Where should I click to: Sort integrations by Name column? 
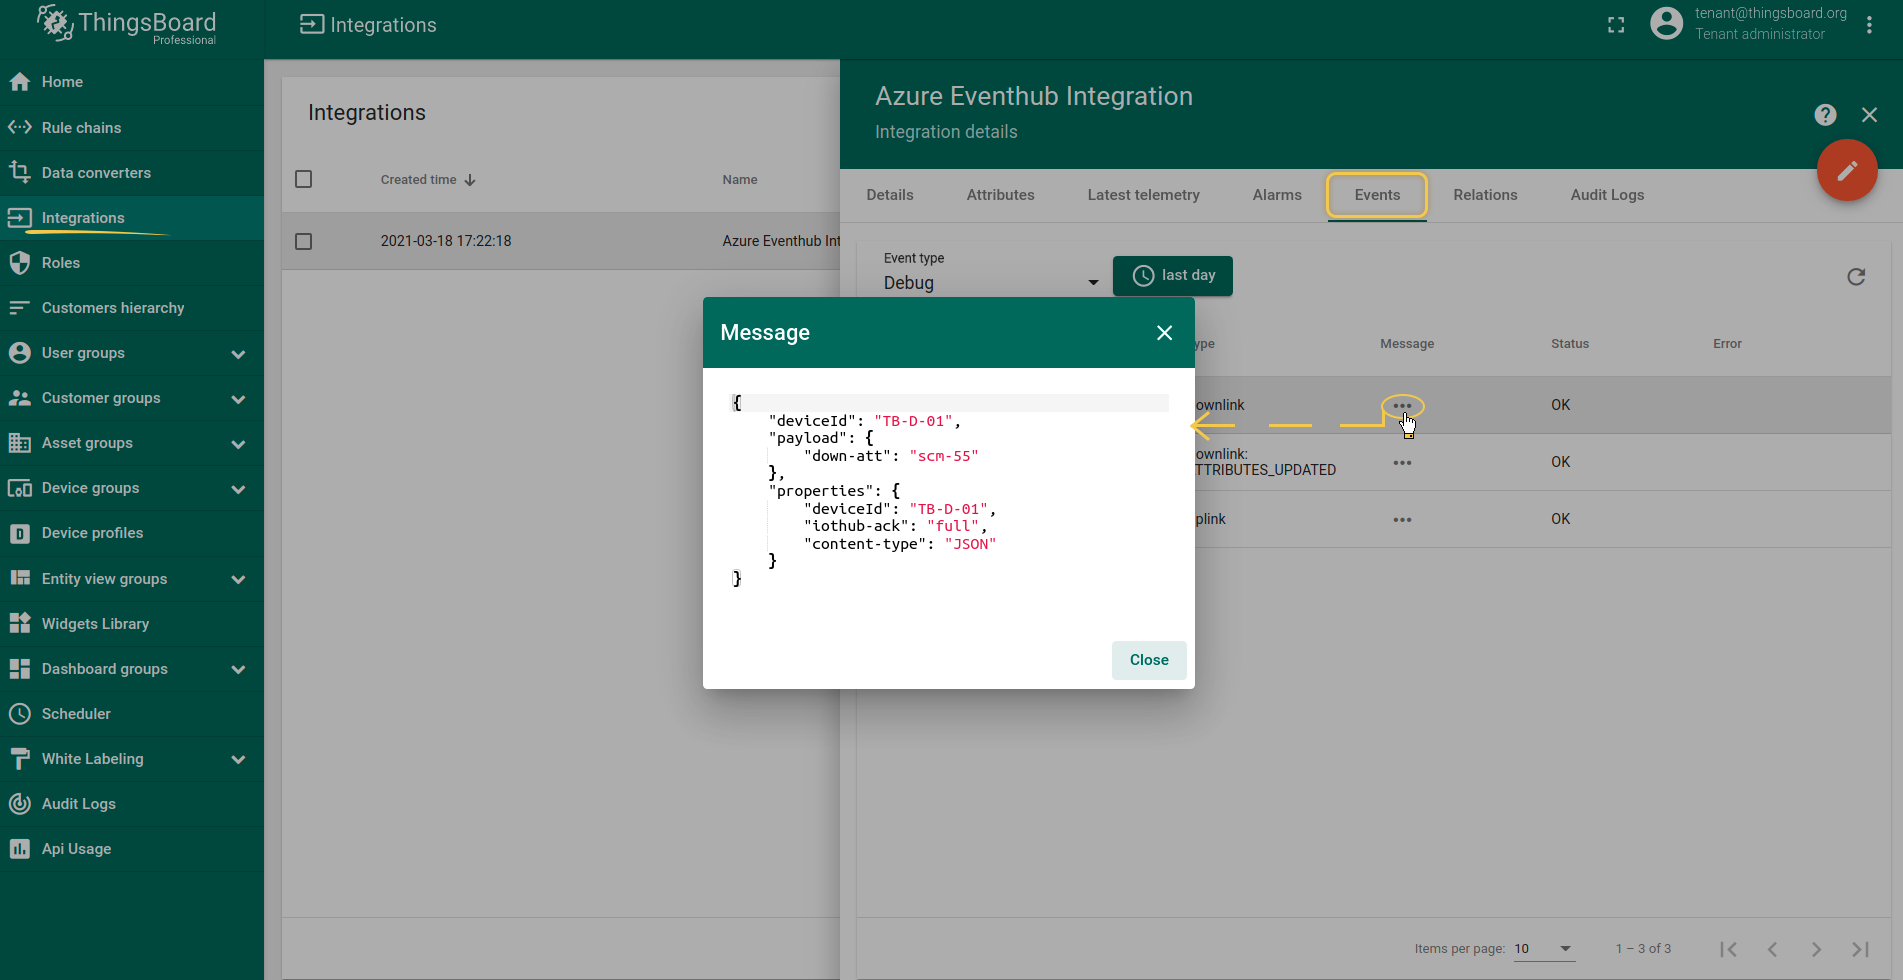pyautogui.click(x=740, y=180)
